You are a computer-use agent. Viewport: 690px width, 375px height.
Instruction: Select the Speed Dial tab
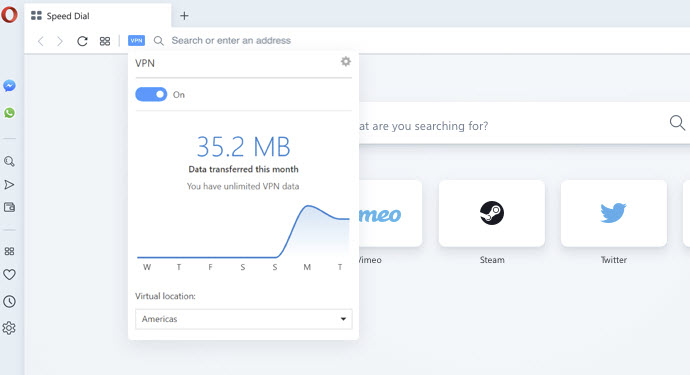(x=98, y=16)
